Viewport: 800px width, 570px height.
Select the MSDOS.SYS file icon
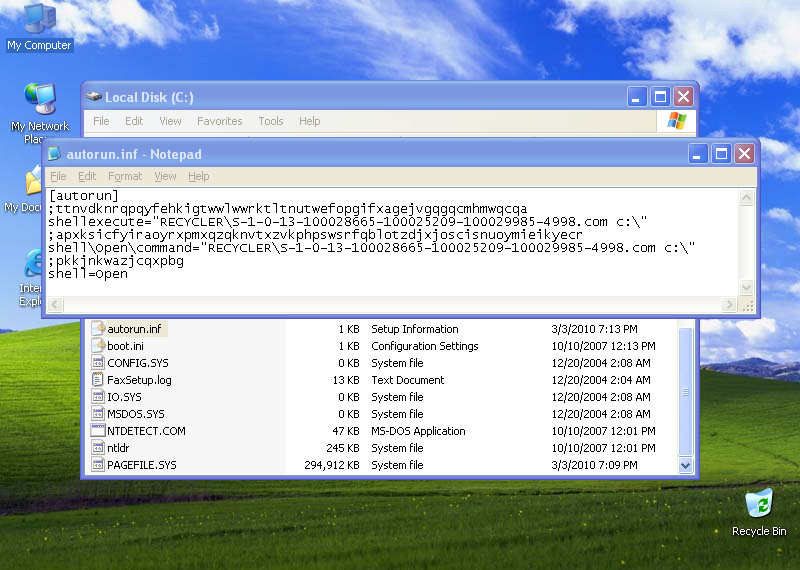98,413
